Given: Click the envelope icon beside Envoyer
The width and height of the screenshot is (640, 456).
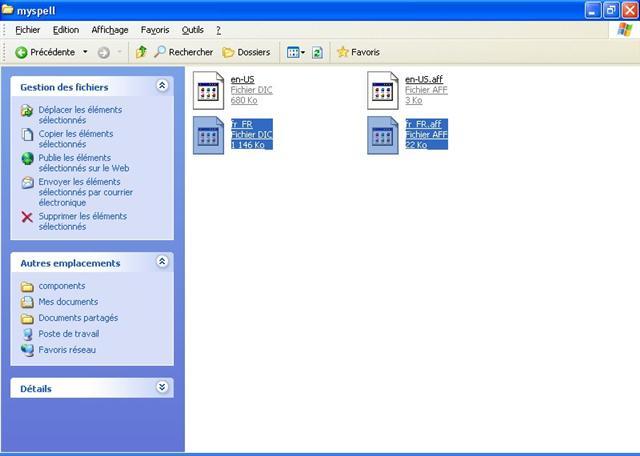Looking at the screenshot, I should (x=27, y=182).
